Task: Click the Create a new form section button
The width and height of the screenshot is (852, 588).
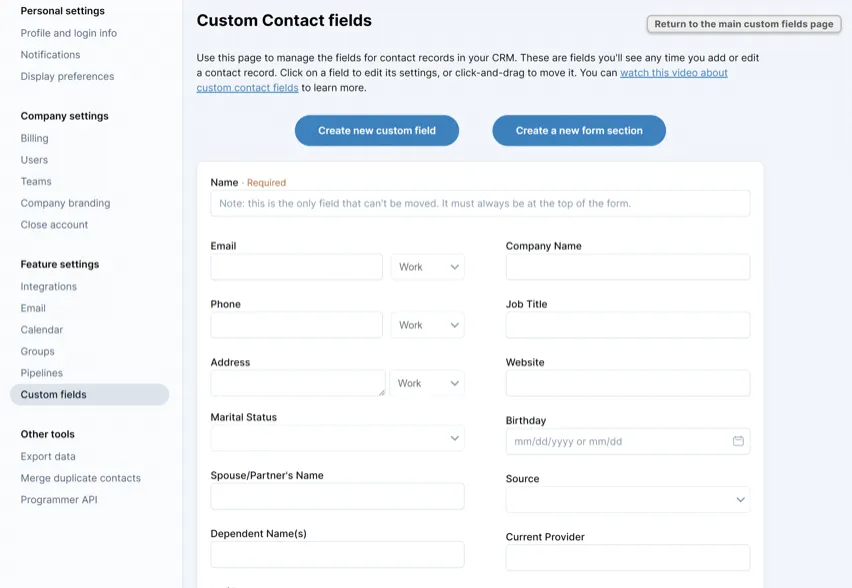Action: click(578, 130)
